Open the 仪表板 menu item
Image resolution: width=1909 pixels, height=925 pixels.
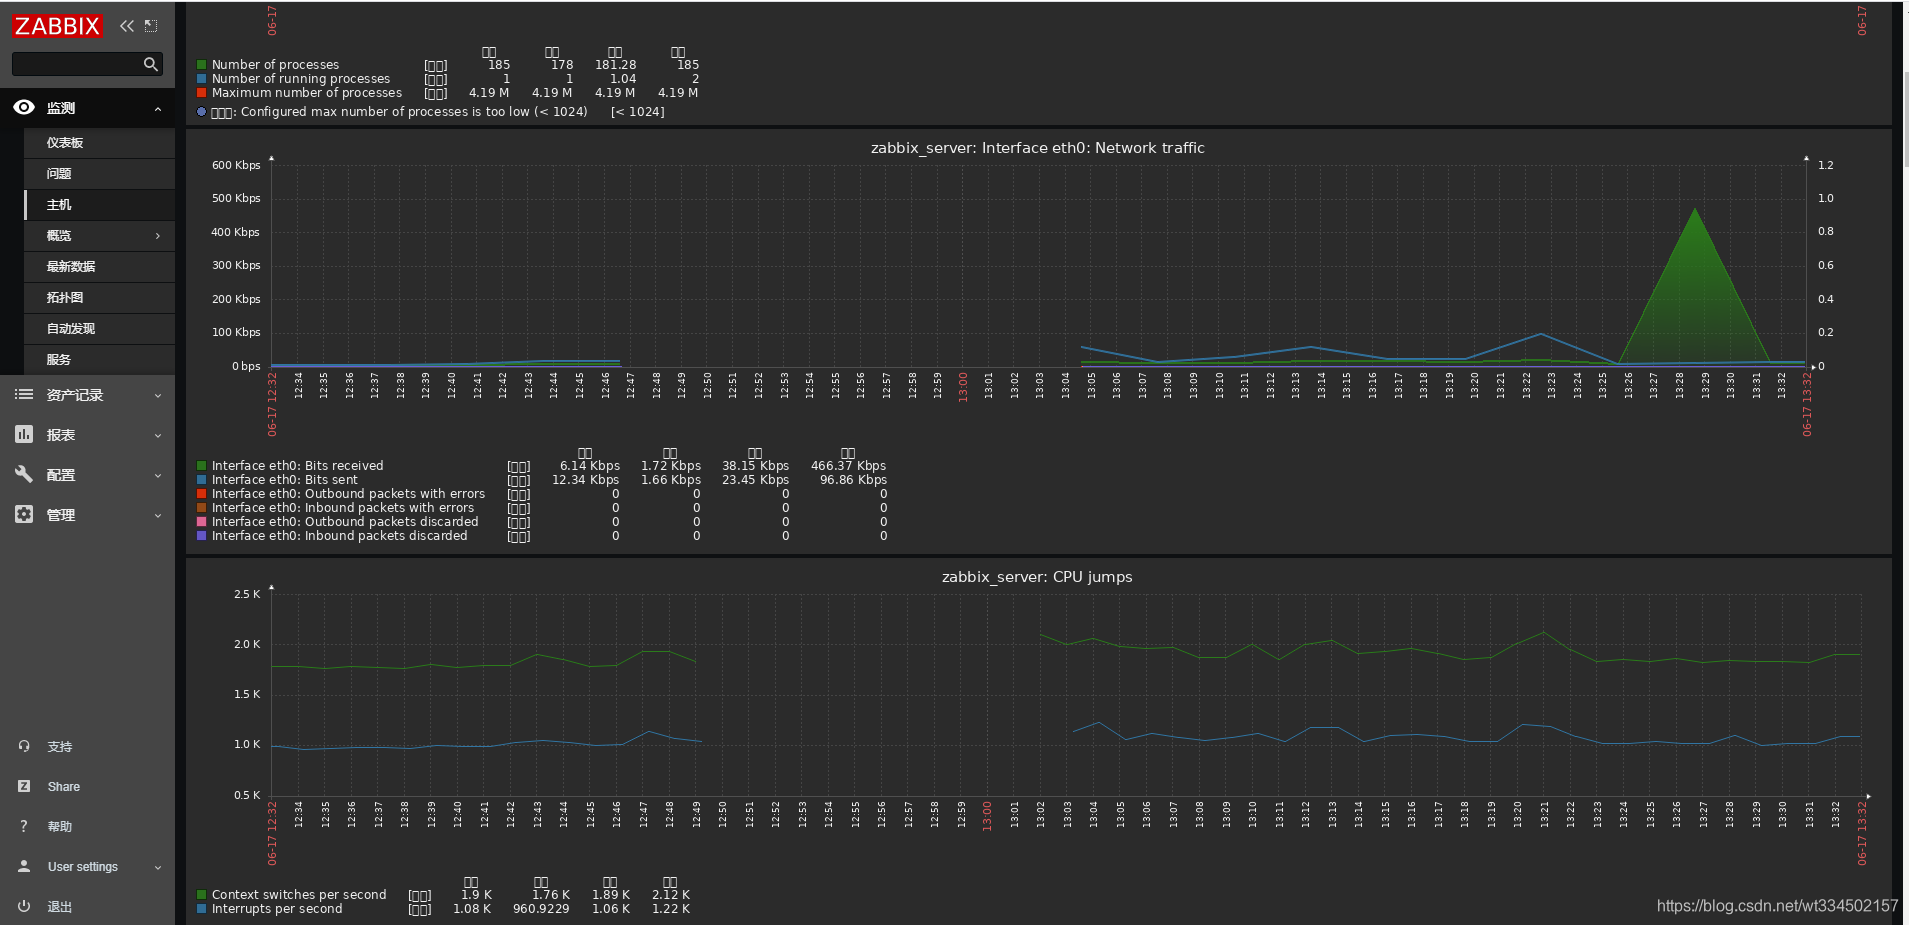99,143
